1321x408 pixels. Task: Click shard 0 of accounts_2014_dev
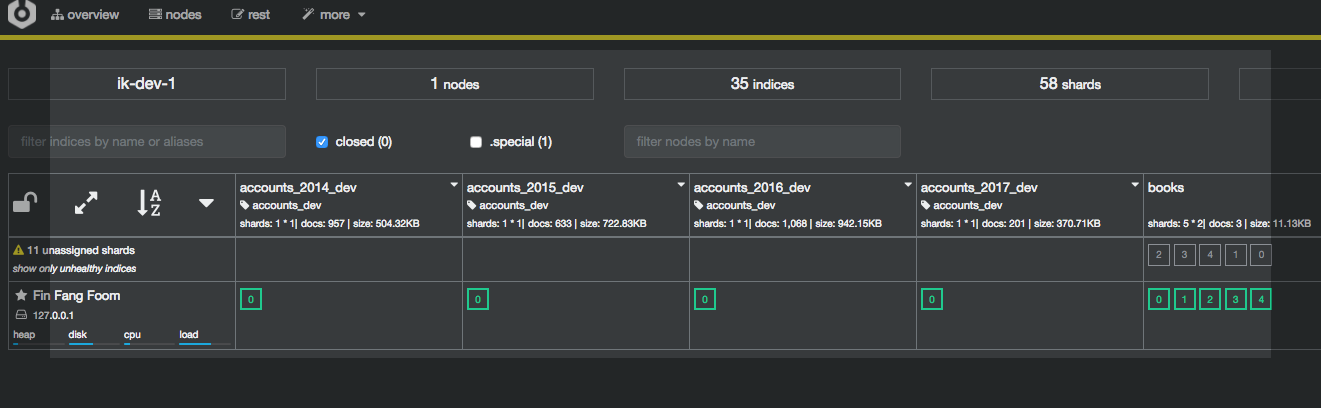251,299
